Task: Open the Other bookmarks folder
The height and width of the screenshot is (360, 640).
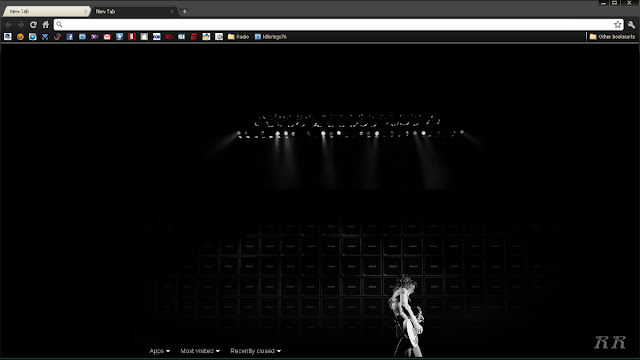Action: tap(612, 37)
